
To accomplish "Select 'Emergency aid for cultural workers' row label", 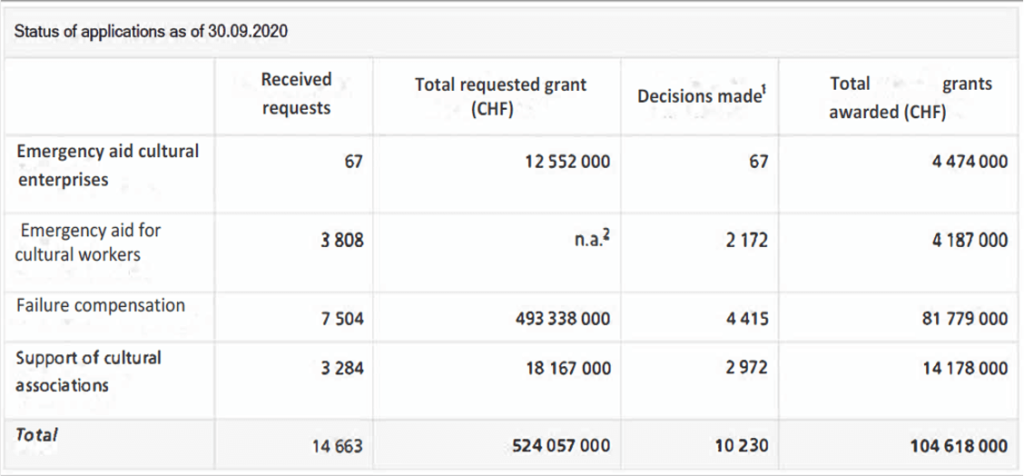I will [90, 242].
